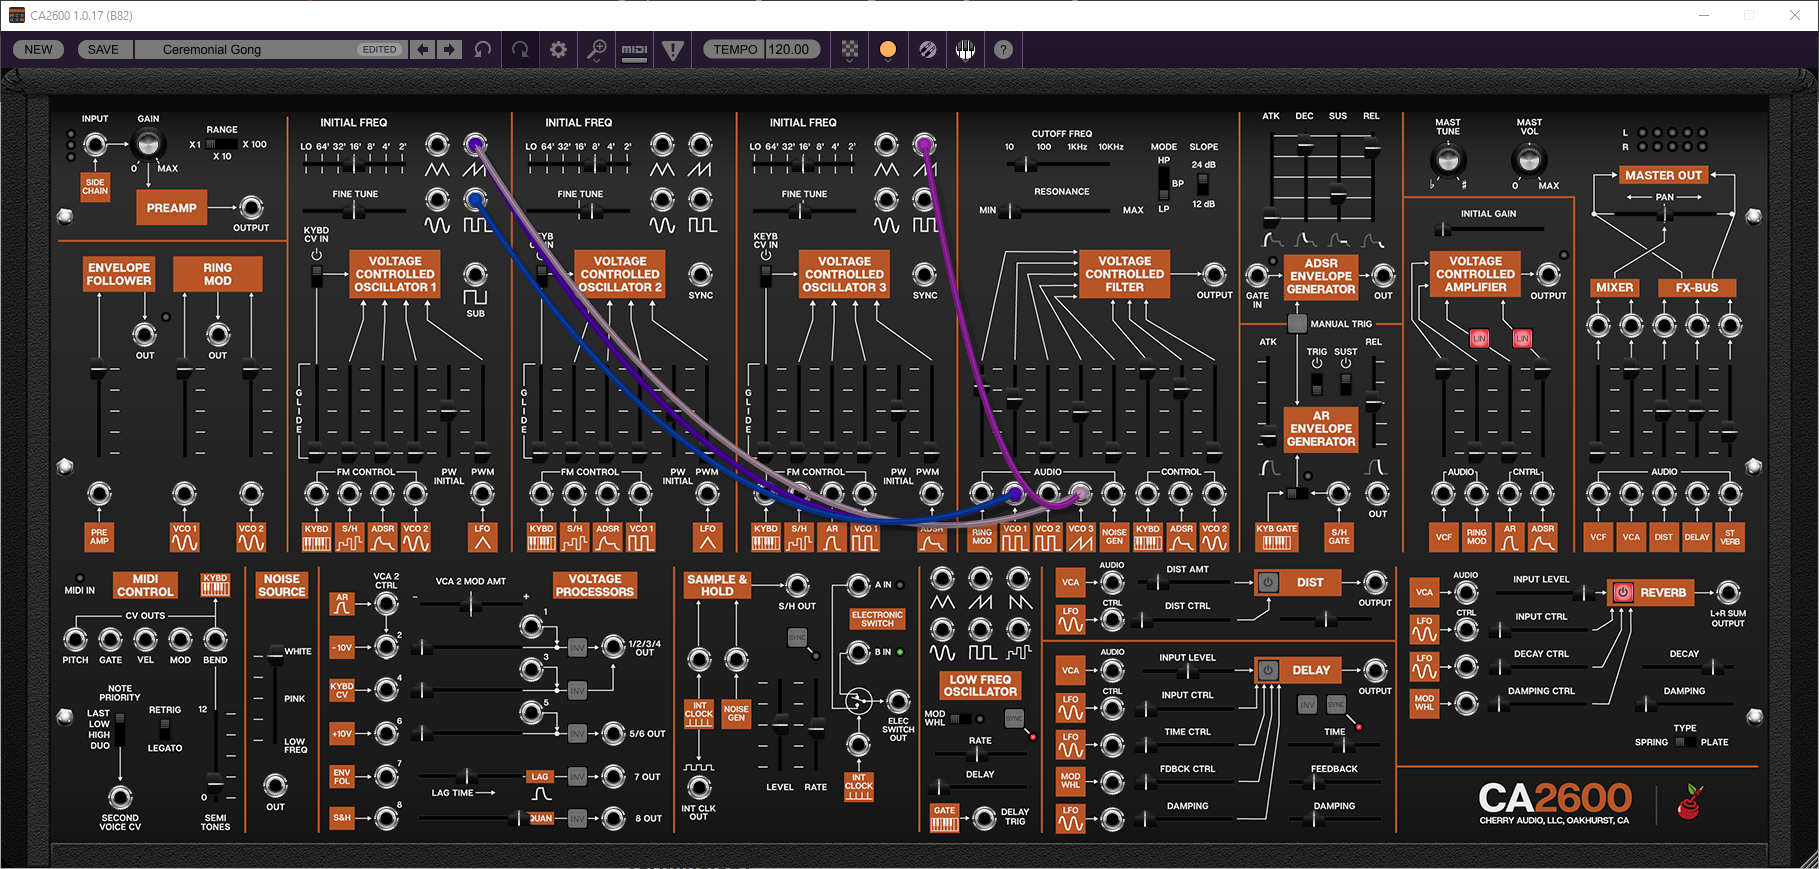Click the SAVE preset button
The image size is (1819, 869).
tap(103, 50)
